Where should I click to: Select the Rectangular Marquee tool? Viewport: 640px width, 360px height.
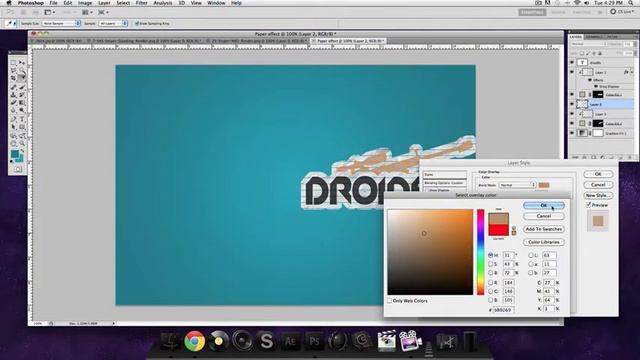(x=13, y=62)
